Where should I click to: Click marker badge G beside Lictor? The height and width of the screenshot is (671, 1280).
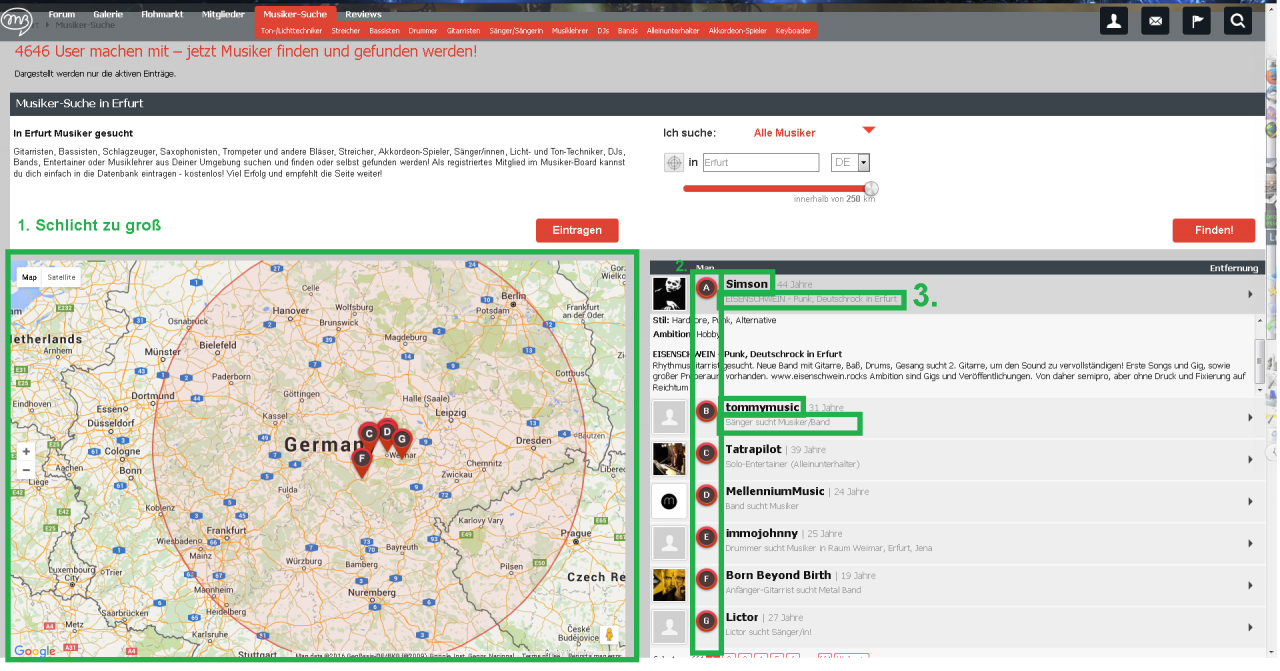(707, 621)
